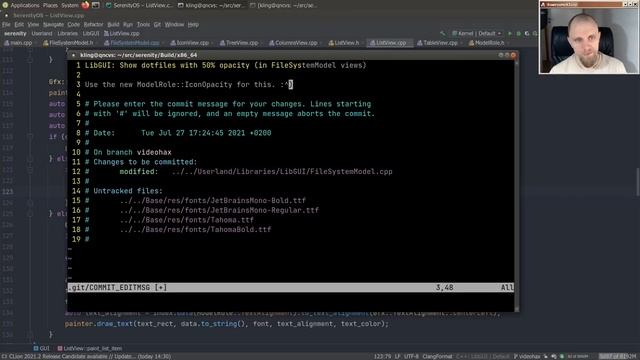
Task: Click the ClangFormat status bar indicator
Action: tap(437, 356)
